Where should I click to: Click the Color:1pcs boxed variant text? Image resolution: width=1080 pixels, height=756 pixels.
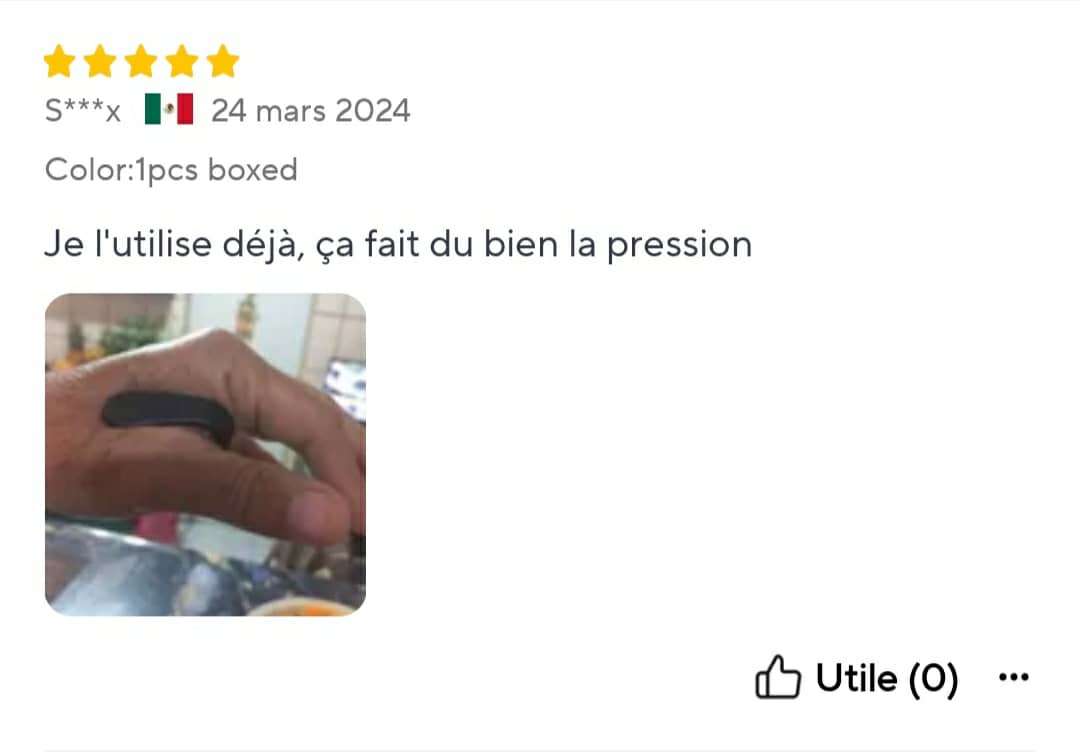[171, 170]
